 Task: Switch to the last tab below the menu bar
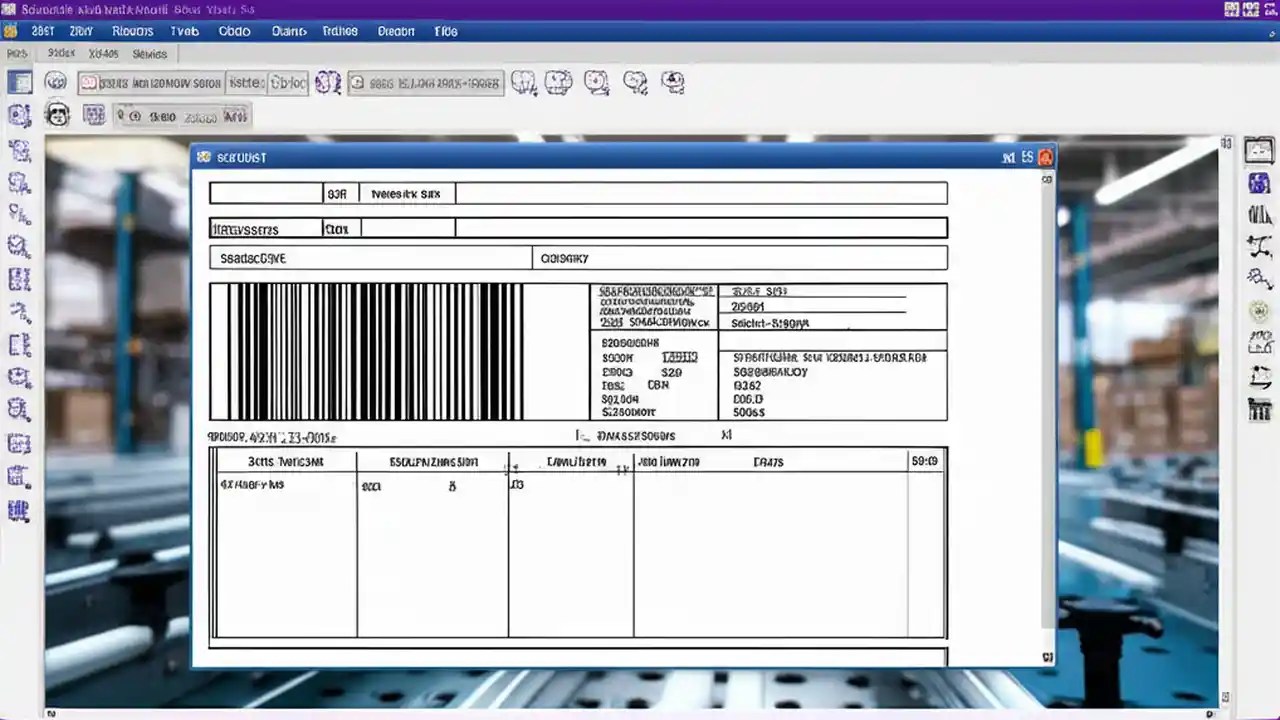[x=149, y=54]
